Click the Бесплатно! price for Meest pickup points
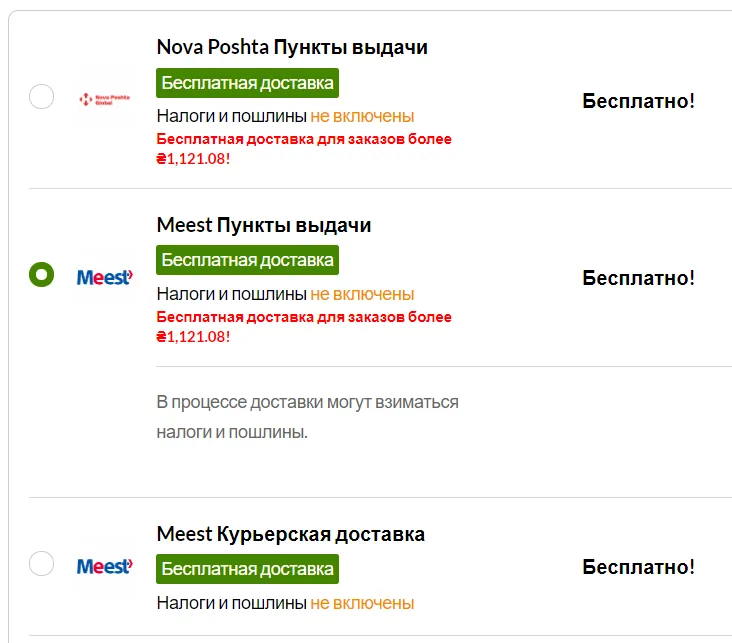The width and height of the screenshot is (732, 643). click(x=639, y=278)
